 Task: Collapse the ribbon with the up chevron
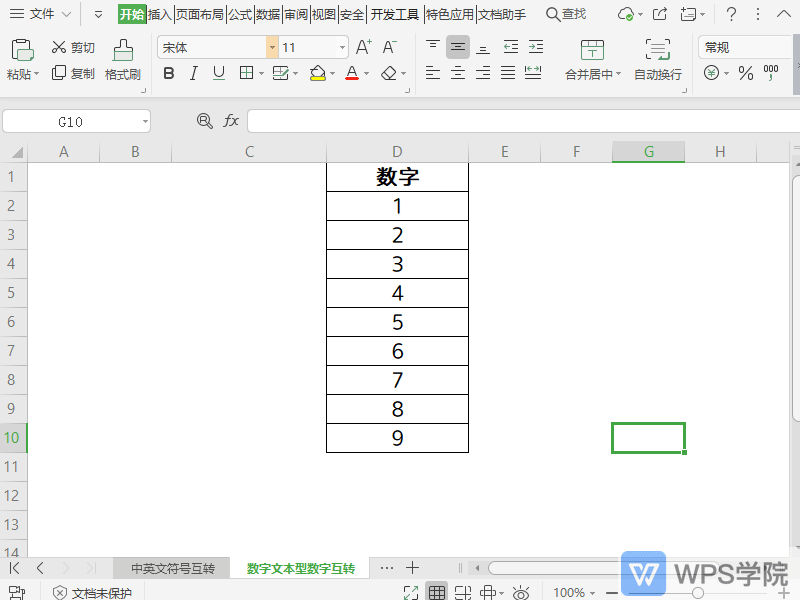pos(784,14)
